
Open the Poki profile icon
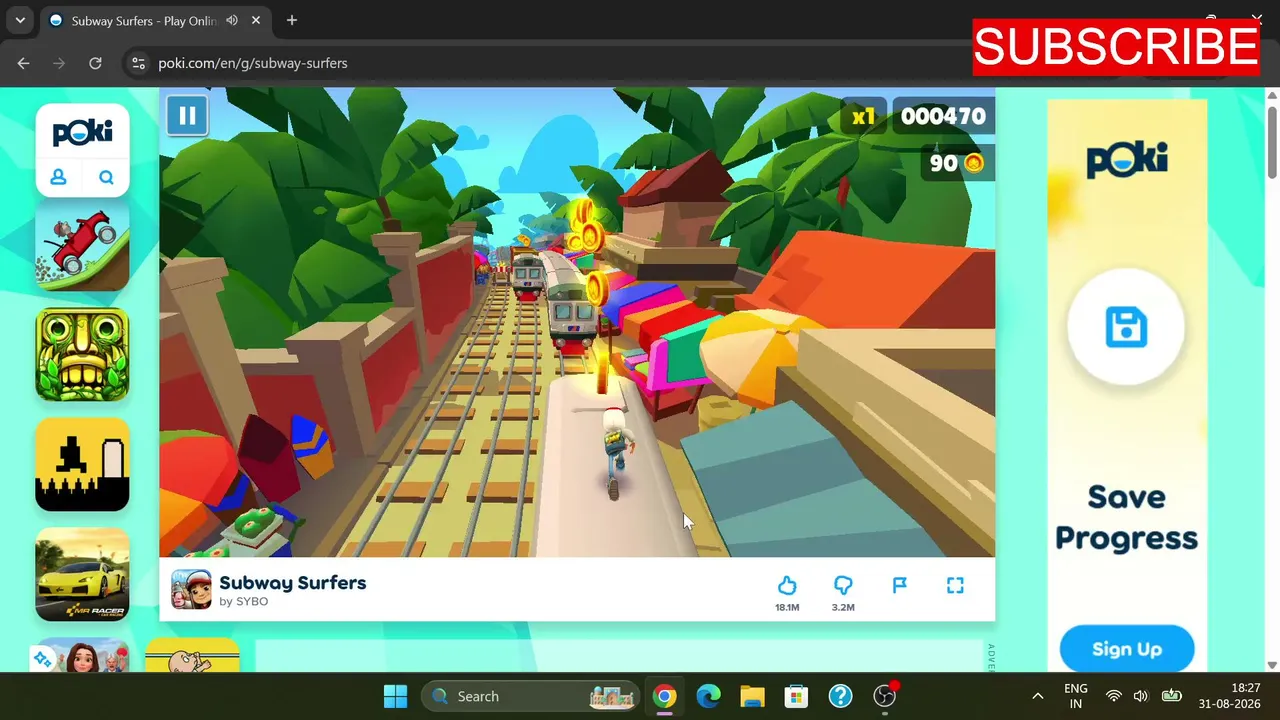(58, 177)
